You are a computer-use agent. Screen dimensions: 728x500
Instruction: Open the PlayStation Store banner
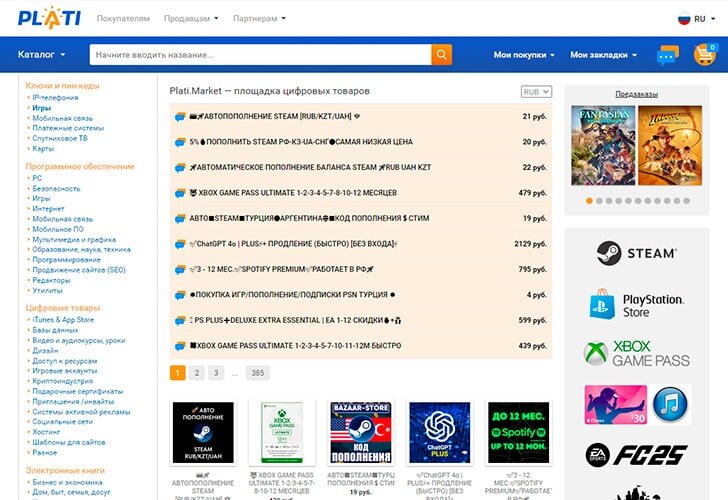click(637, 305)
